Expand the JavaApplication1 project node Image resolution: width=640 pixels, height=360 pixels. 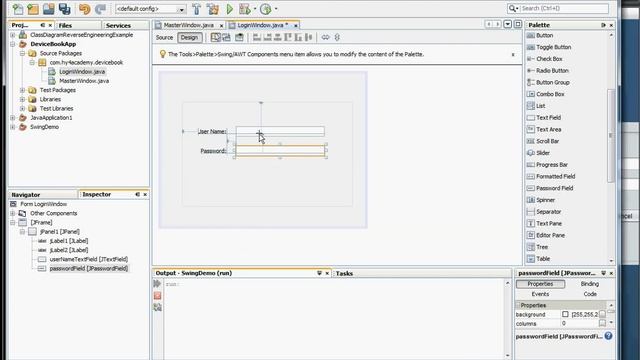(13, 118)
